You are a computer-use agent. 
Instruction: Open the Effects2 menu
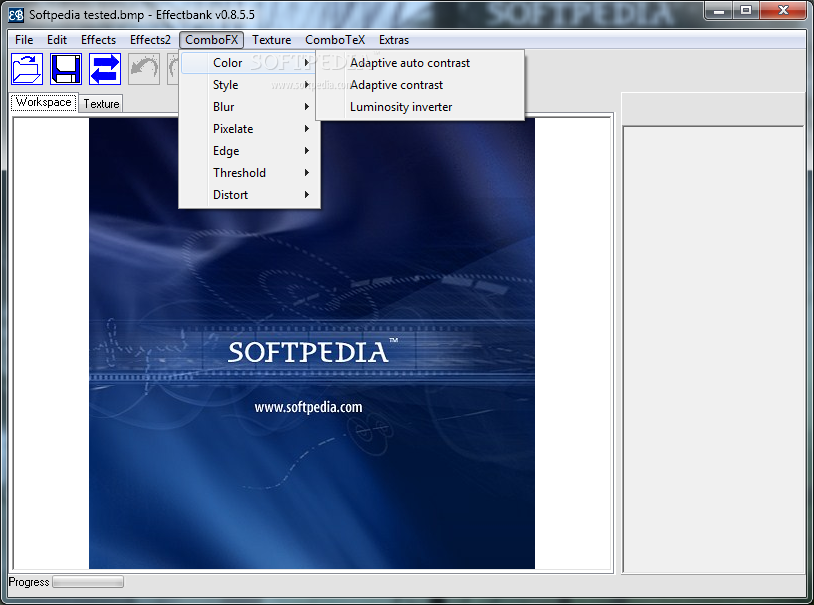pos(150,40)
